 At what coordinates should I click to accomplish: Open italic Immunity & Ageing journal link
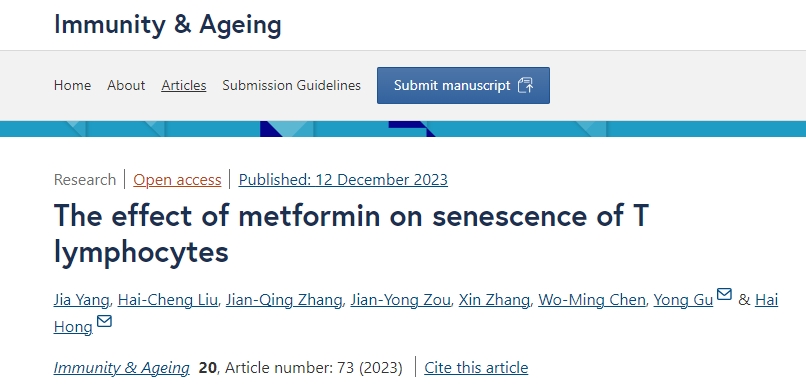pos(121,367)
